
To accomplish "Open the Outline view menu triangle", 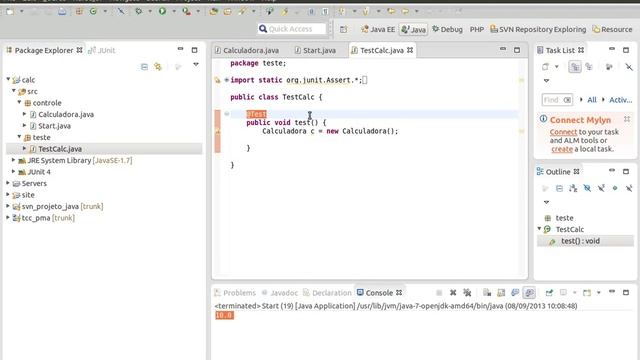I will point(547,202).
